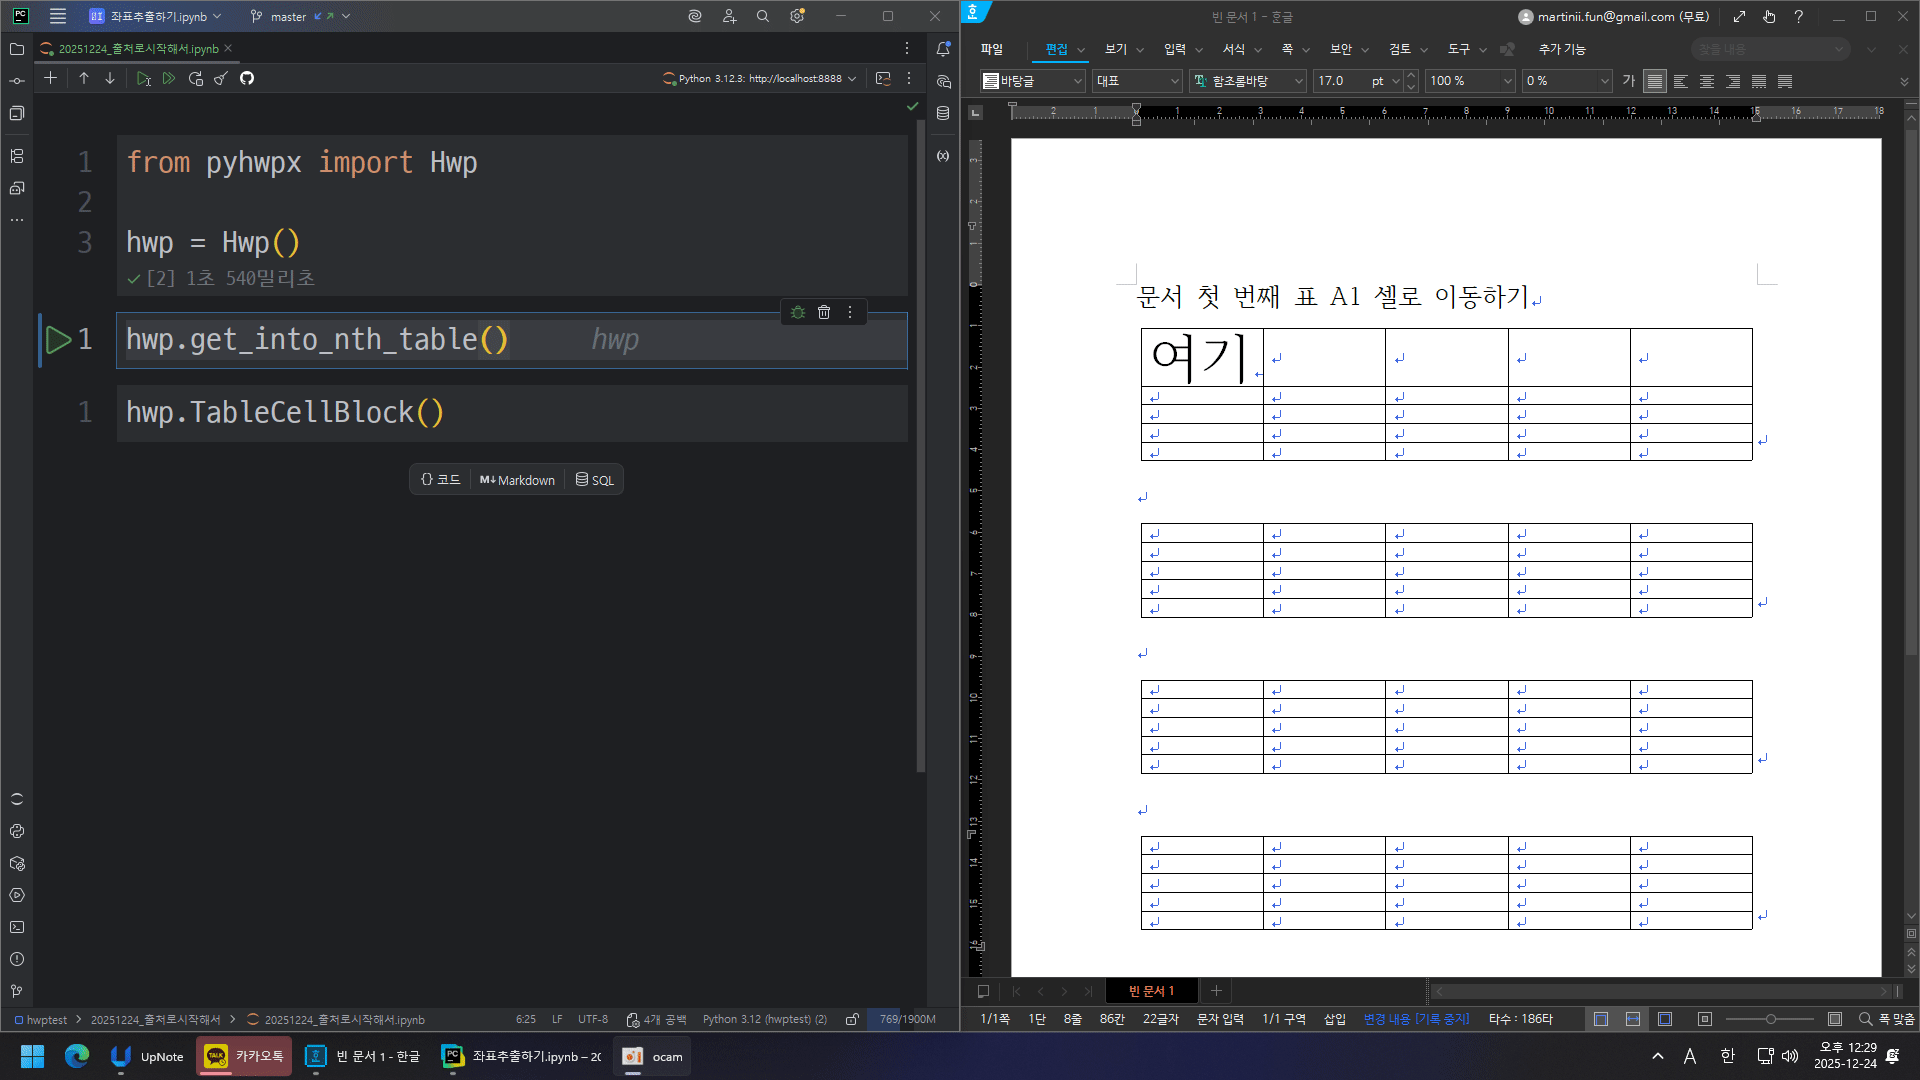
Task: Switch to the 빈 문서 1 document tab
Action: (1150, 991)
